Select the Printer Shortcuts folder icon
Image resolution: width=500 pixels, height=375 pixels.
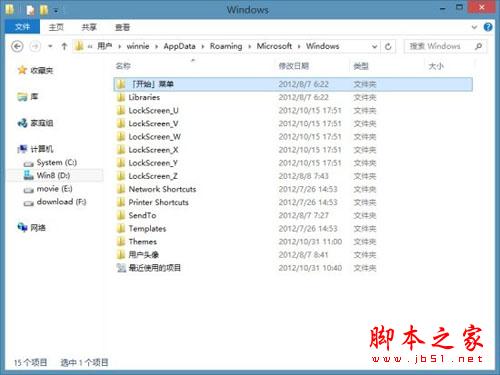[x=121, y=202]
